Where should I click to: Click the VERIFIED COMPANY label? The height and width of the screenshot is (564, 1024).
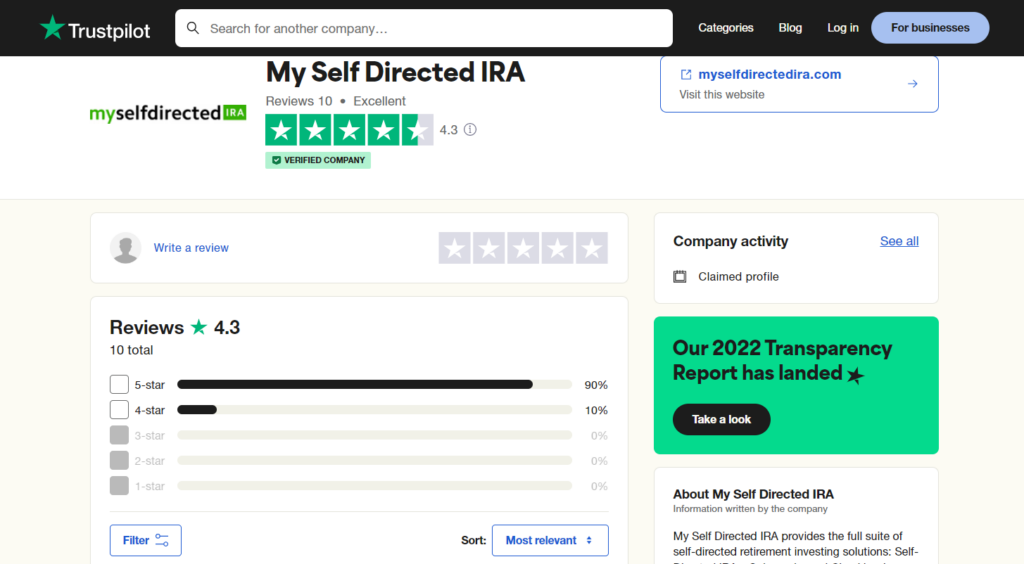[325, 160]
